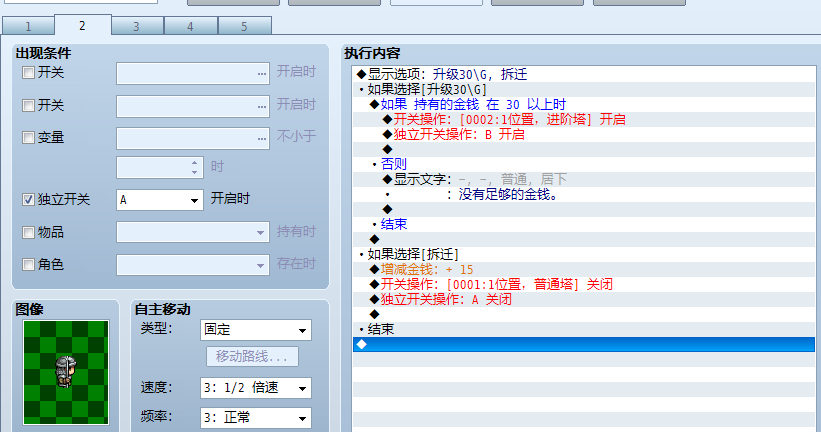Click the first 开关 selection field

coord(193,73)
